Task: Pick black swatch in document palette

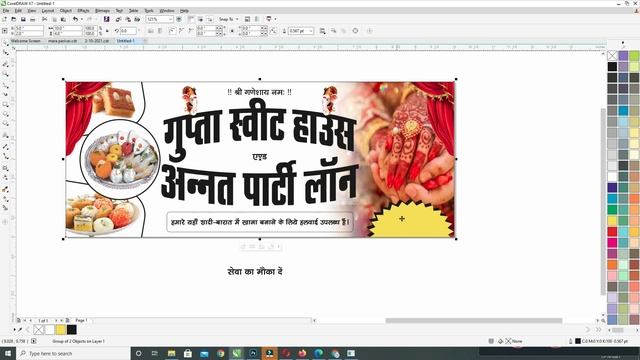Action: [71, 329]
